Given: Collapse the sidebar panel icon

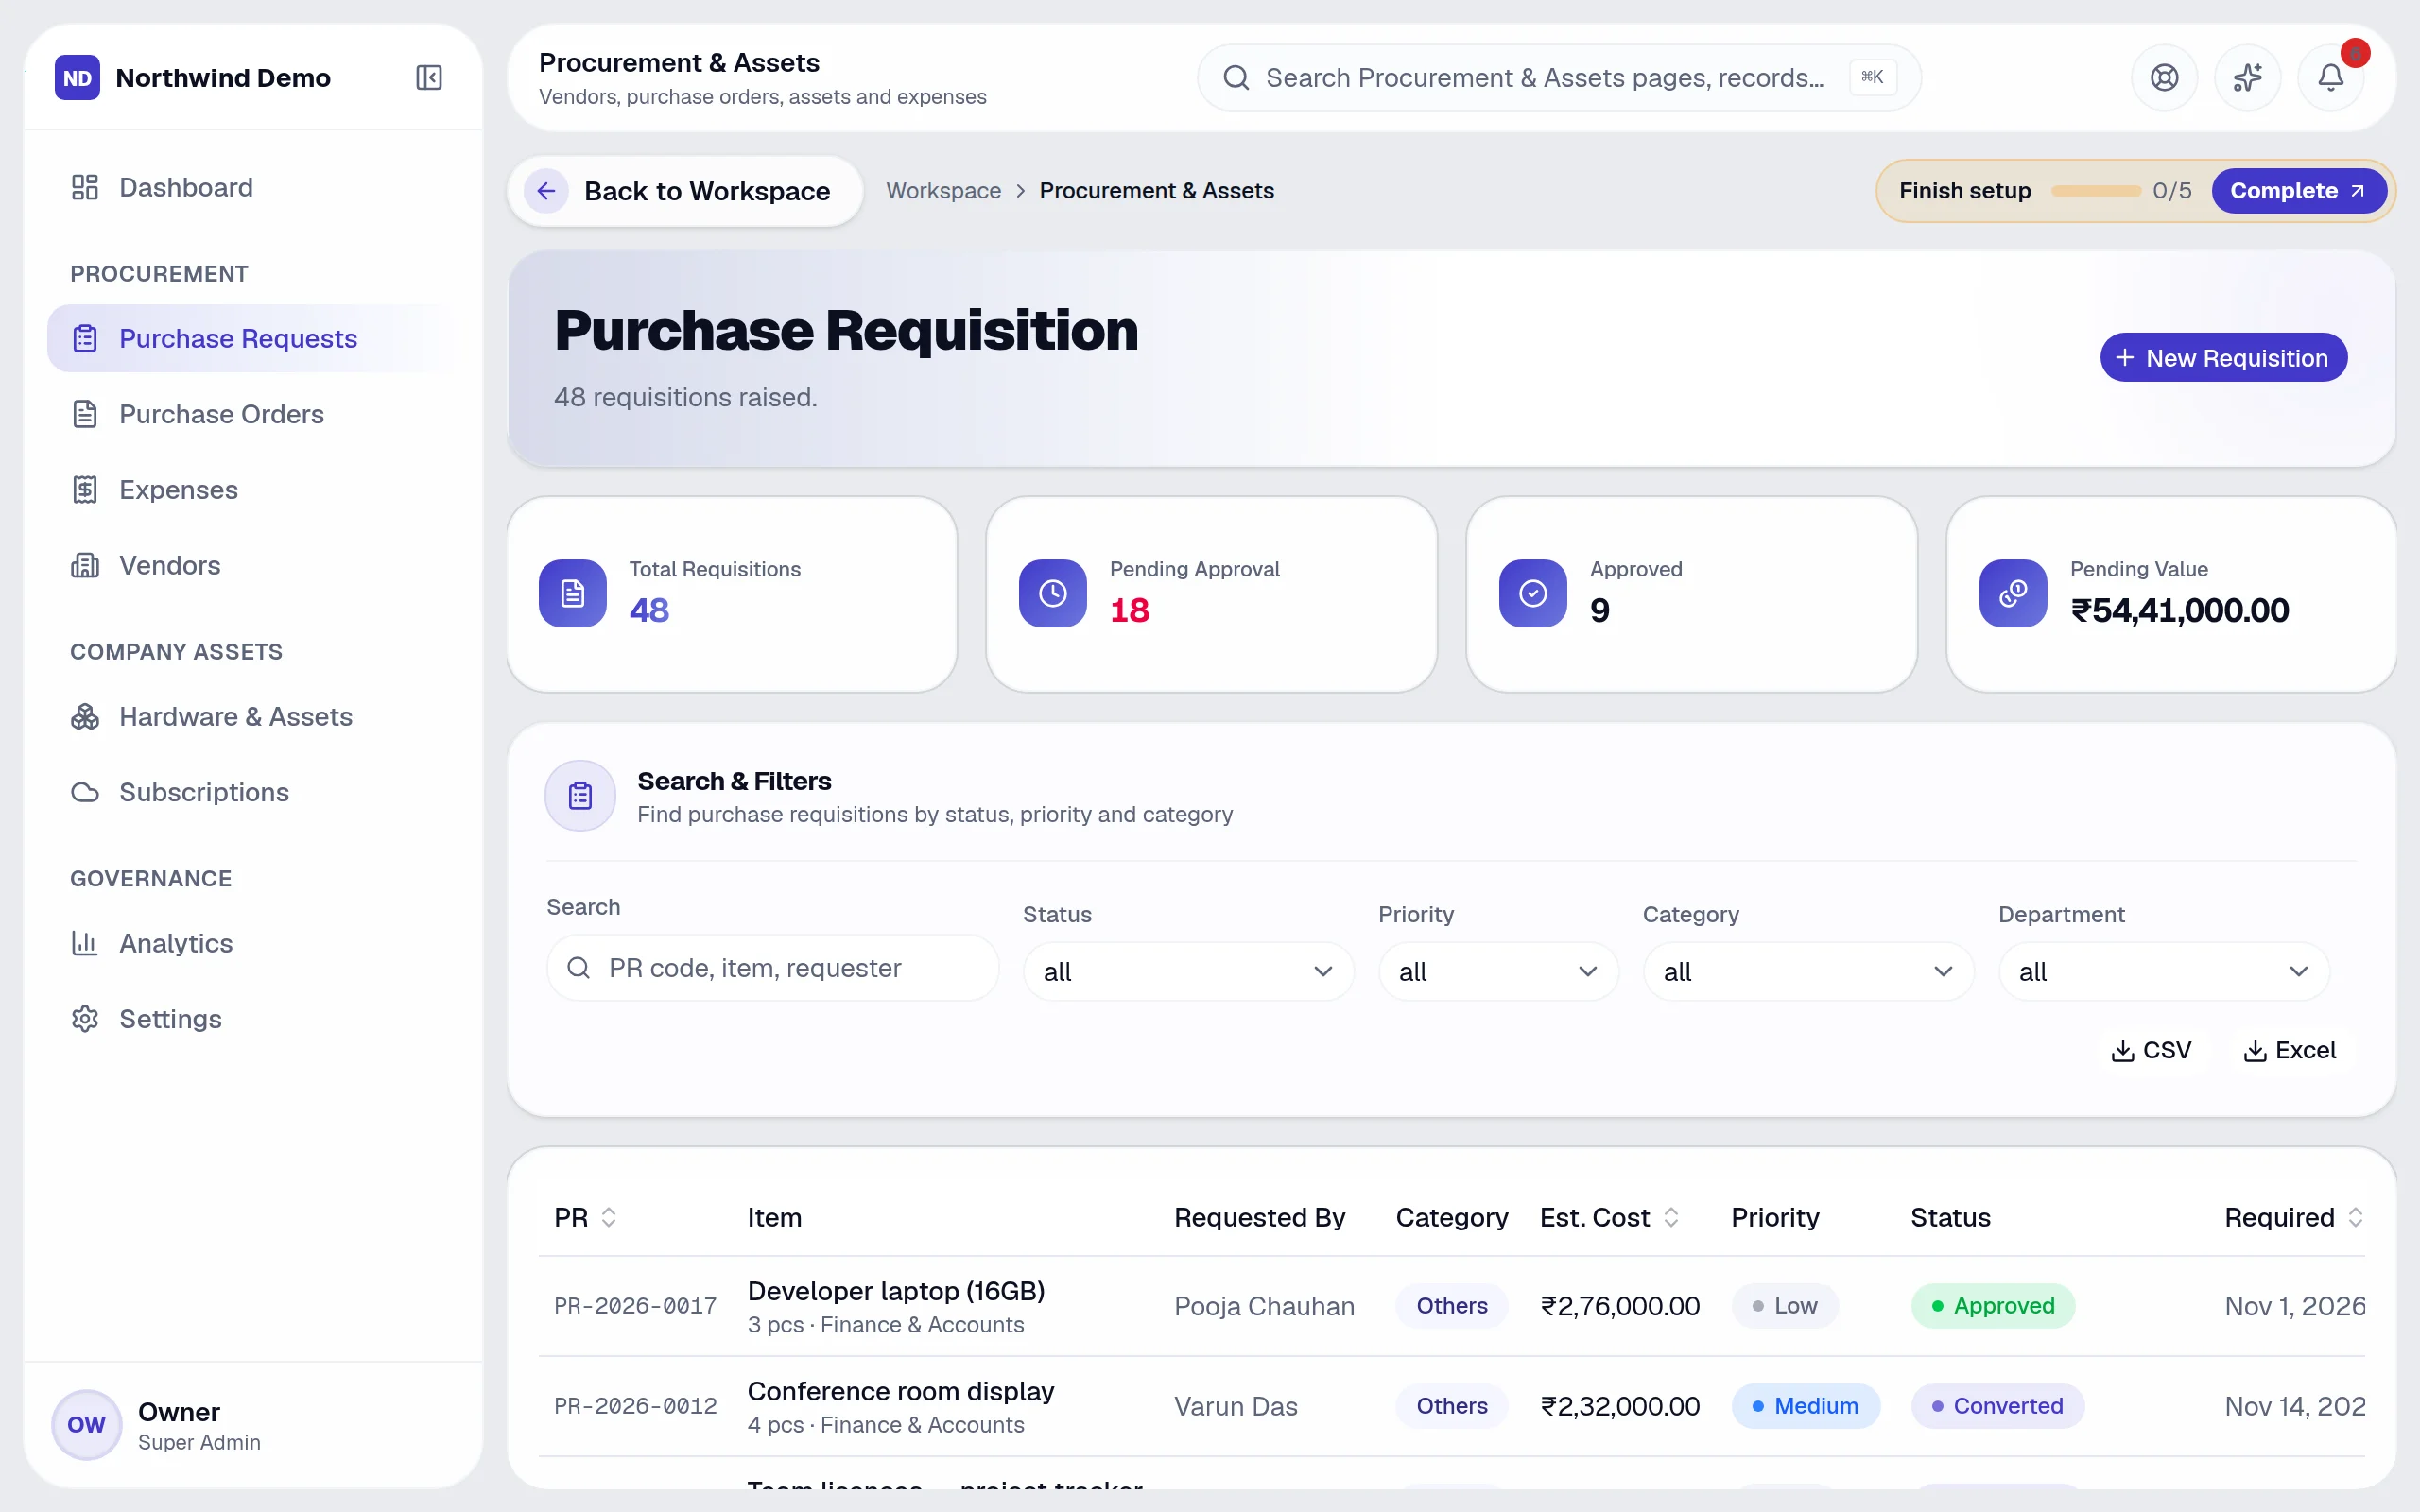Looking at the screenshot, I should click(428, 77).
